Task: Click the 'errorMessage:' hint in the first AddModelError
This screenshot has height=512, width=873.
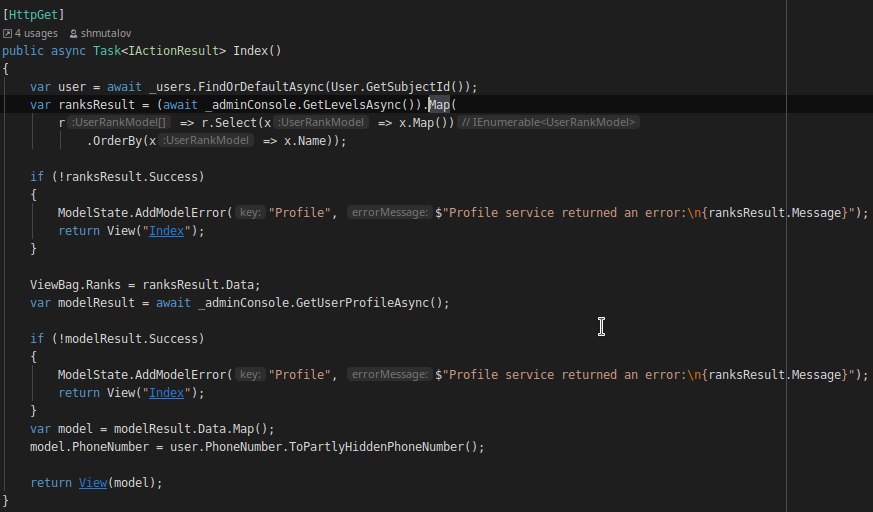Action: (x=390, y=213)
